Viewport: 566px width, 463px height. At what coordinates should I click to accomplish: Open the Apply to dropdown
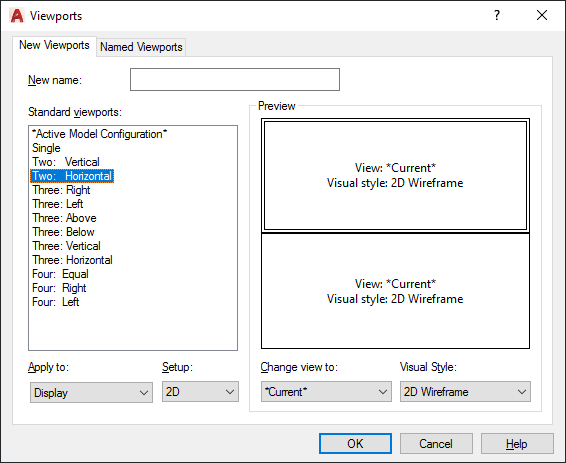(x=91, y=392)
